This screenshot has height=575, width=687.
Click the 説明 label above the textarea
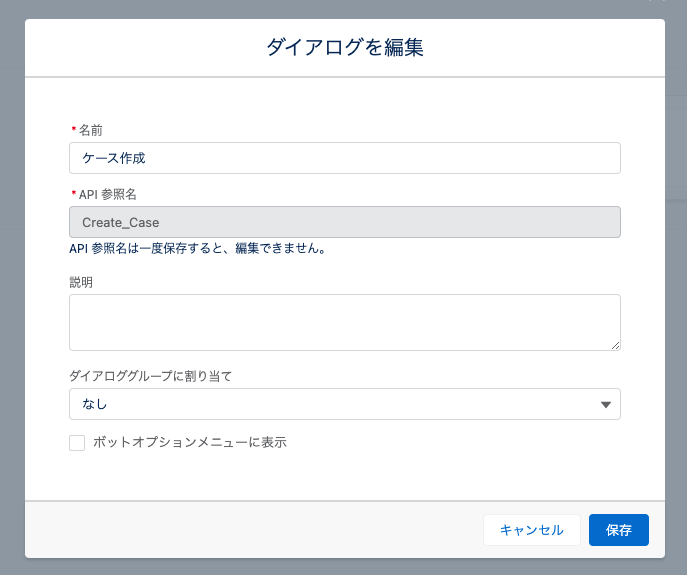click(81, 282)
